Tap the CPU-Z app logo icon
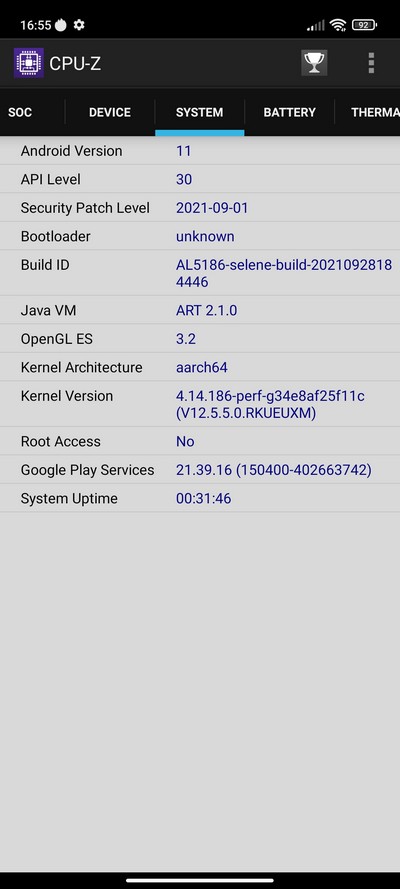This screenshot has height=889, width=400. click(x=28, y=63)
